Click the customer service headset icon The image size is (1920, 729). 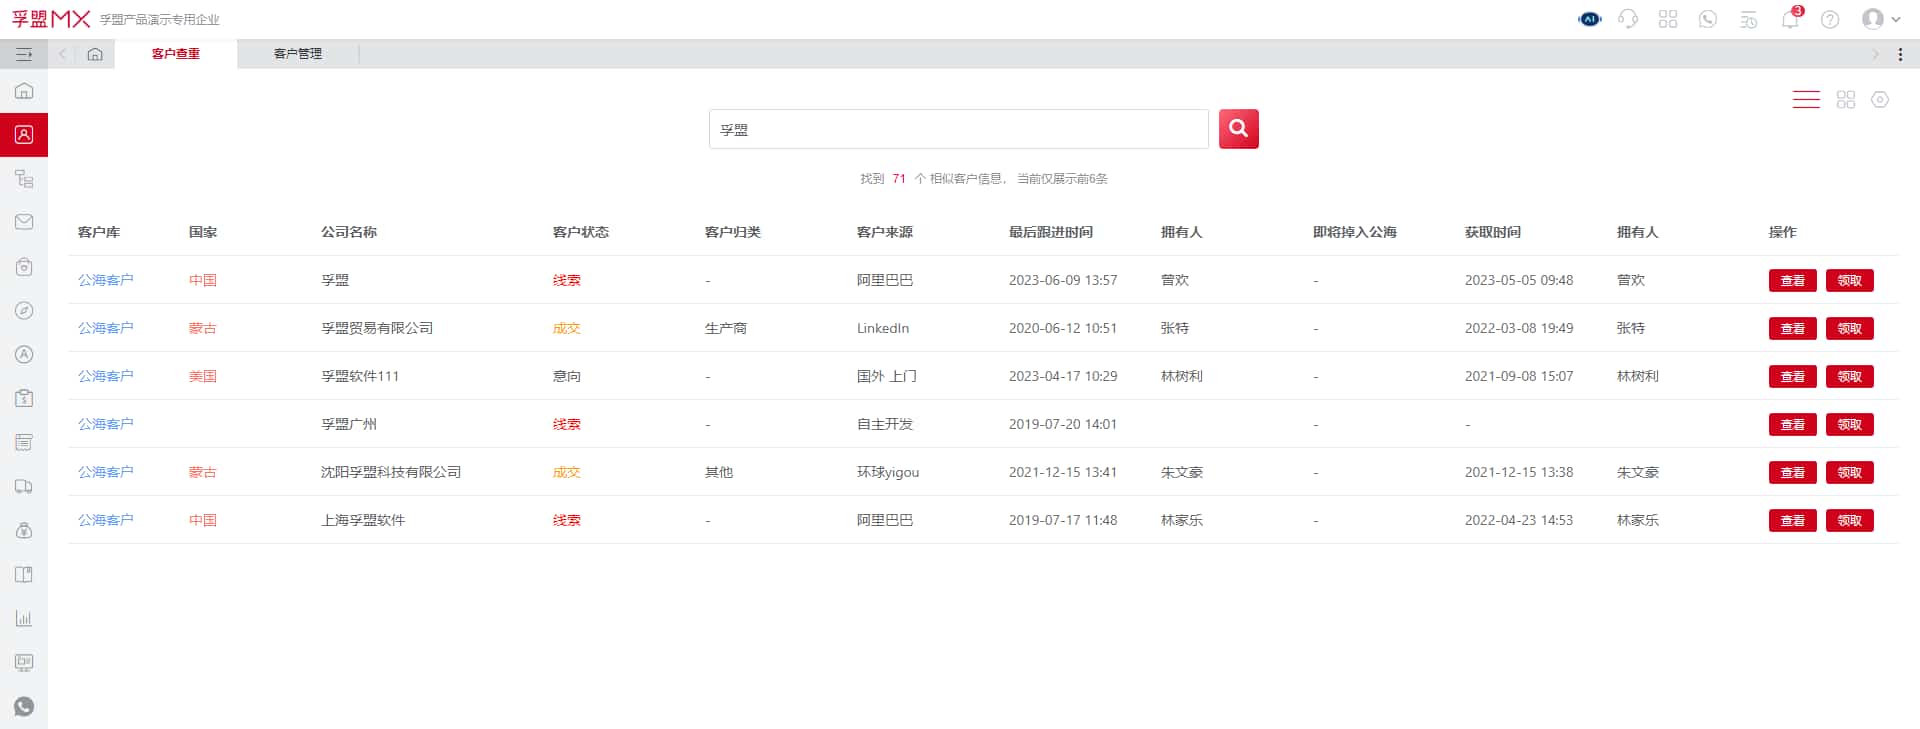click(x=1628, y=19)
